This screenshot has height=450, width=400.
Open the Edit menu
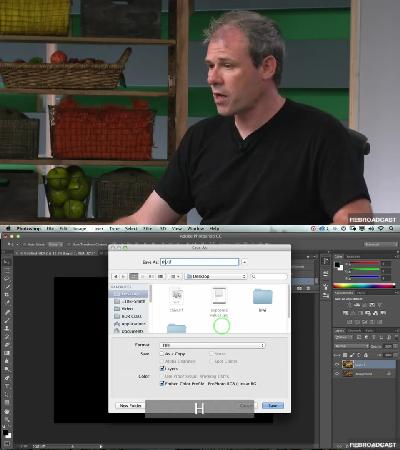tap(63, 229)
